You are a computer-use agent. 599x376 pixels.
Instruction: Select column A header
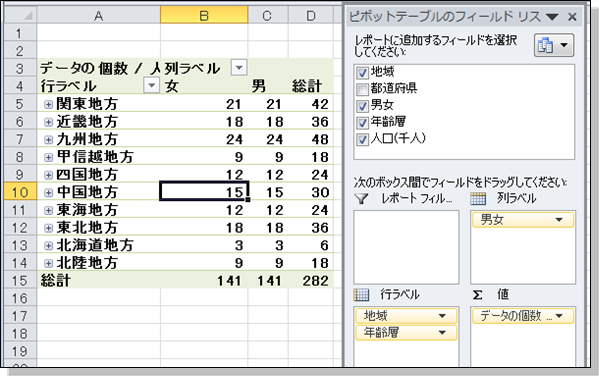coord(99,15)
